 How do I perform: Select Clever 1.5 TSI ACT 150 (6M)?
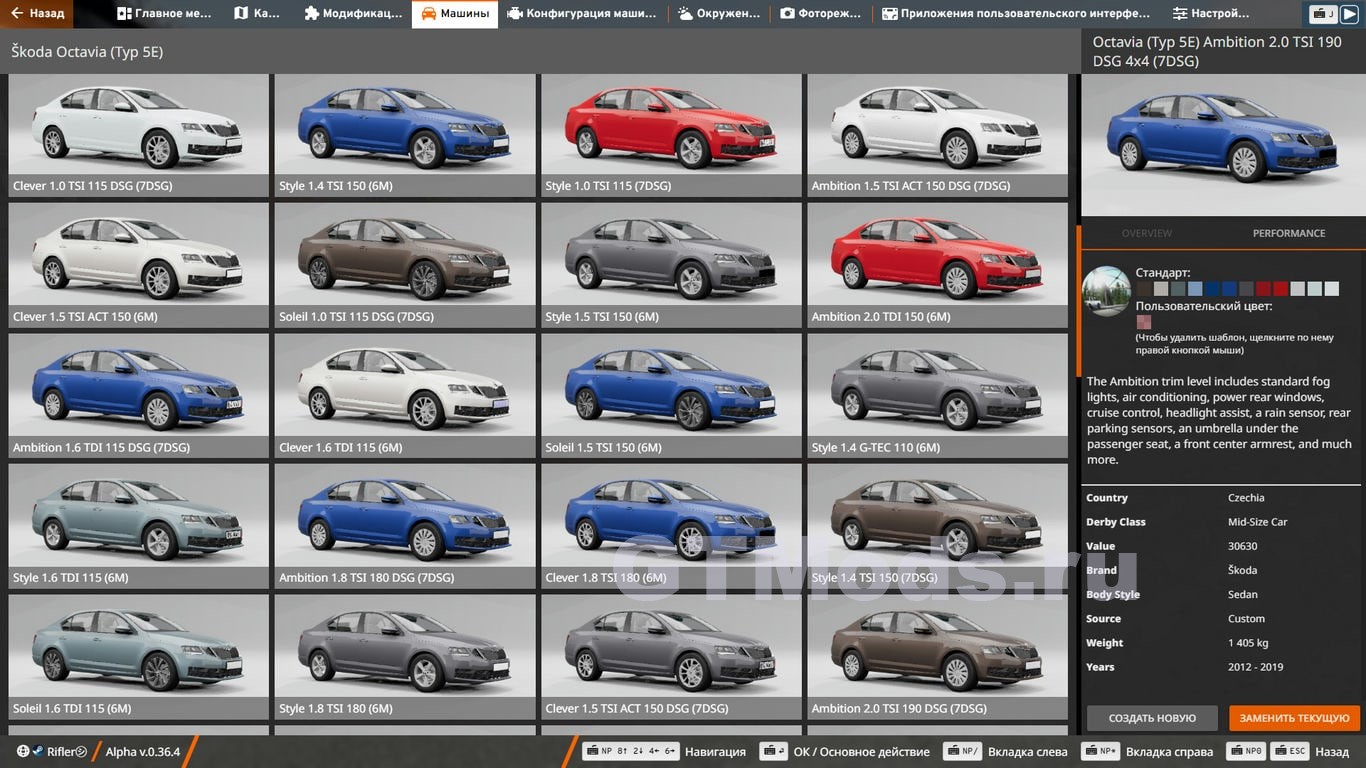pyautogui.click(x=139, y=266)
